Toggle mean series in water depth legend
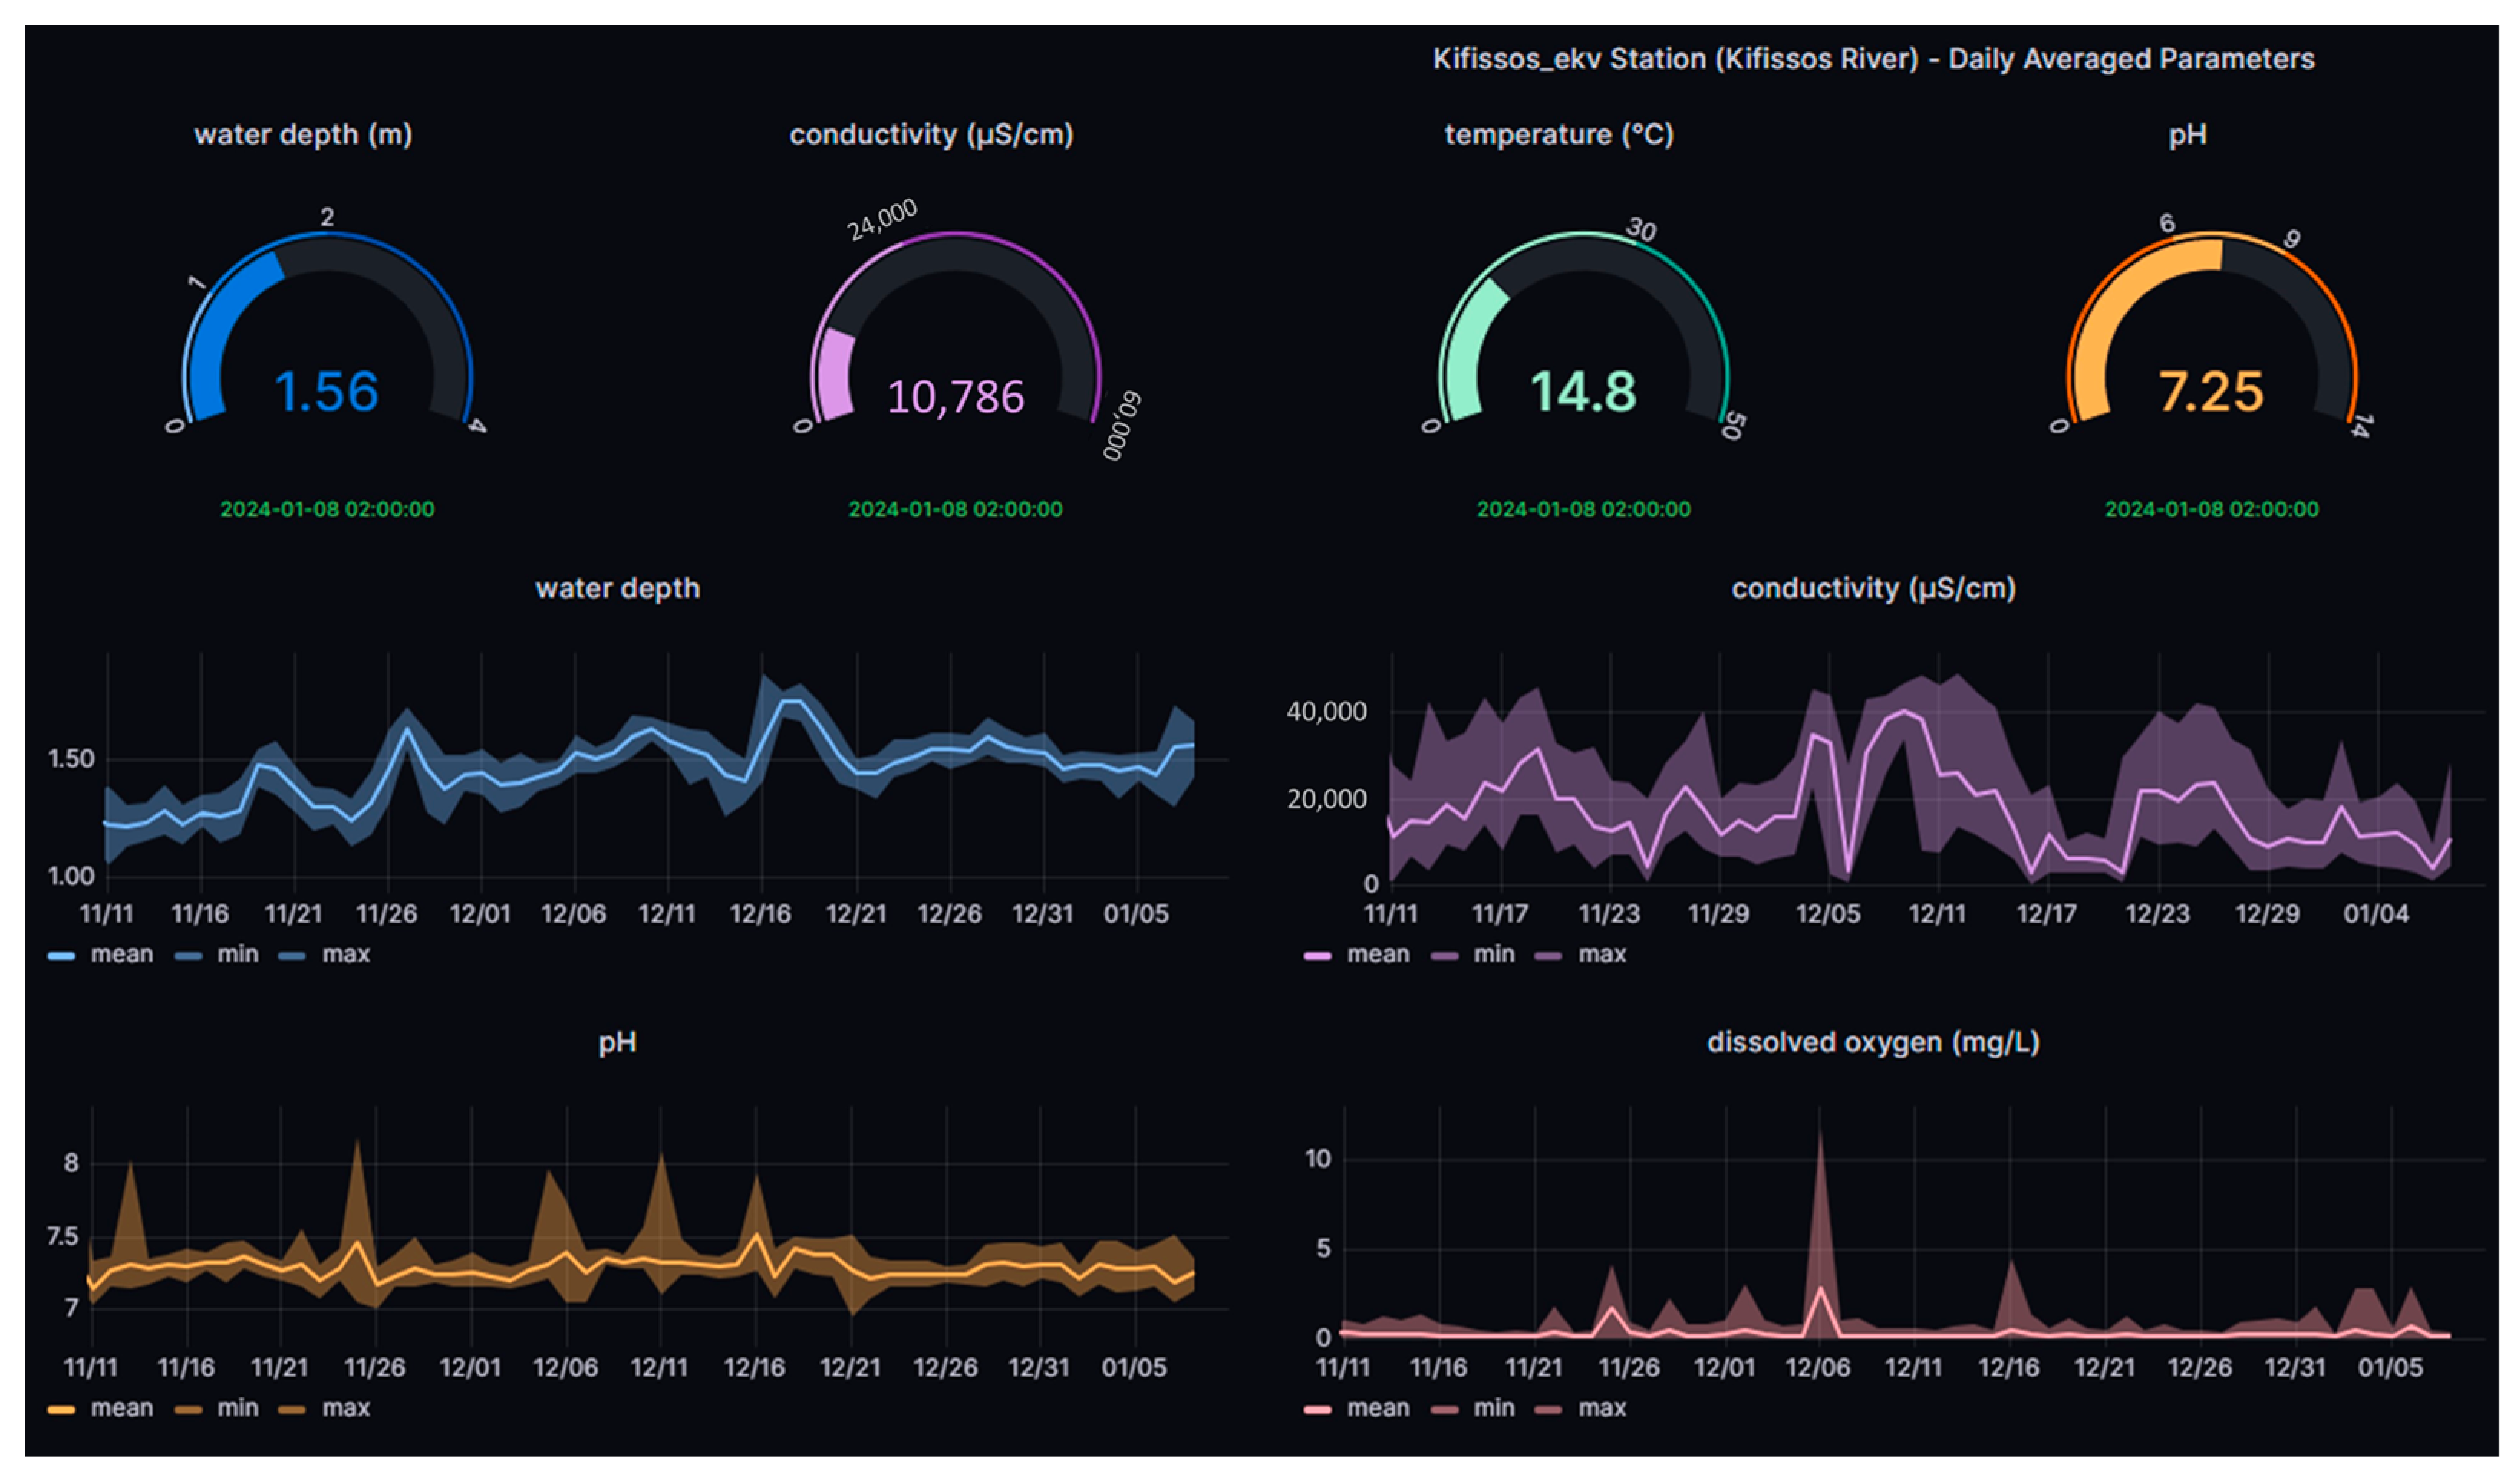The image size is (2517, 1484). (x=121, y=954)
